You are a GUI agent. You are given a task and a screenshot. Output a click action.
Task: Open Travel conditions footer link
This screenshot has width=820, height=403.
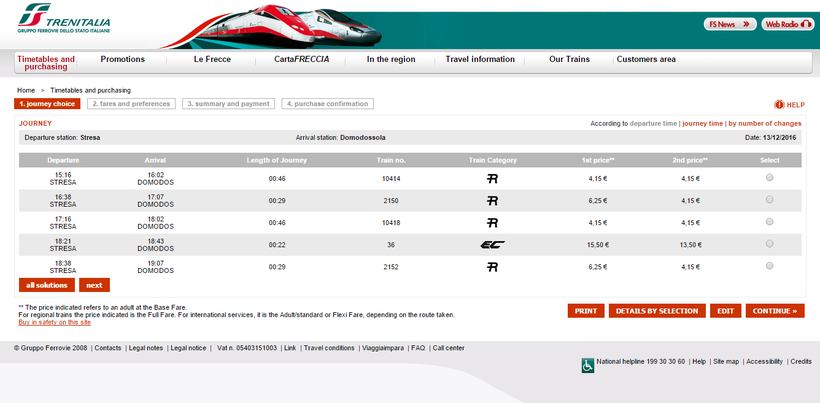tap(329, 348)
